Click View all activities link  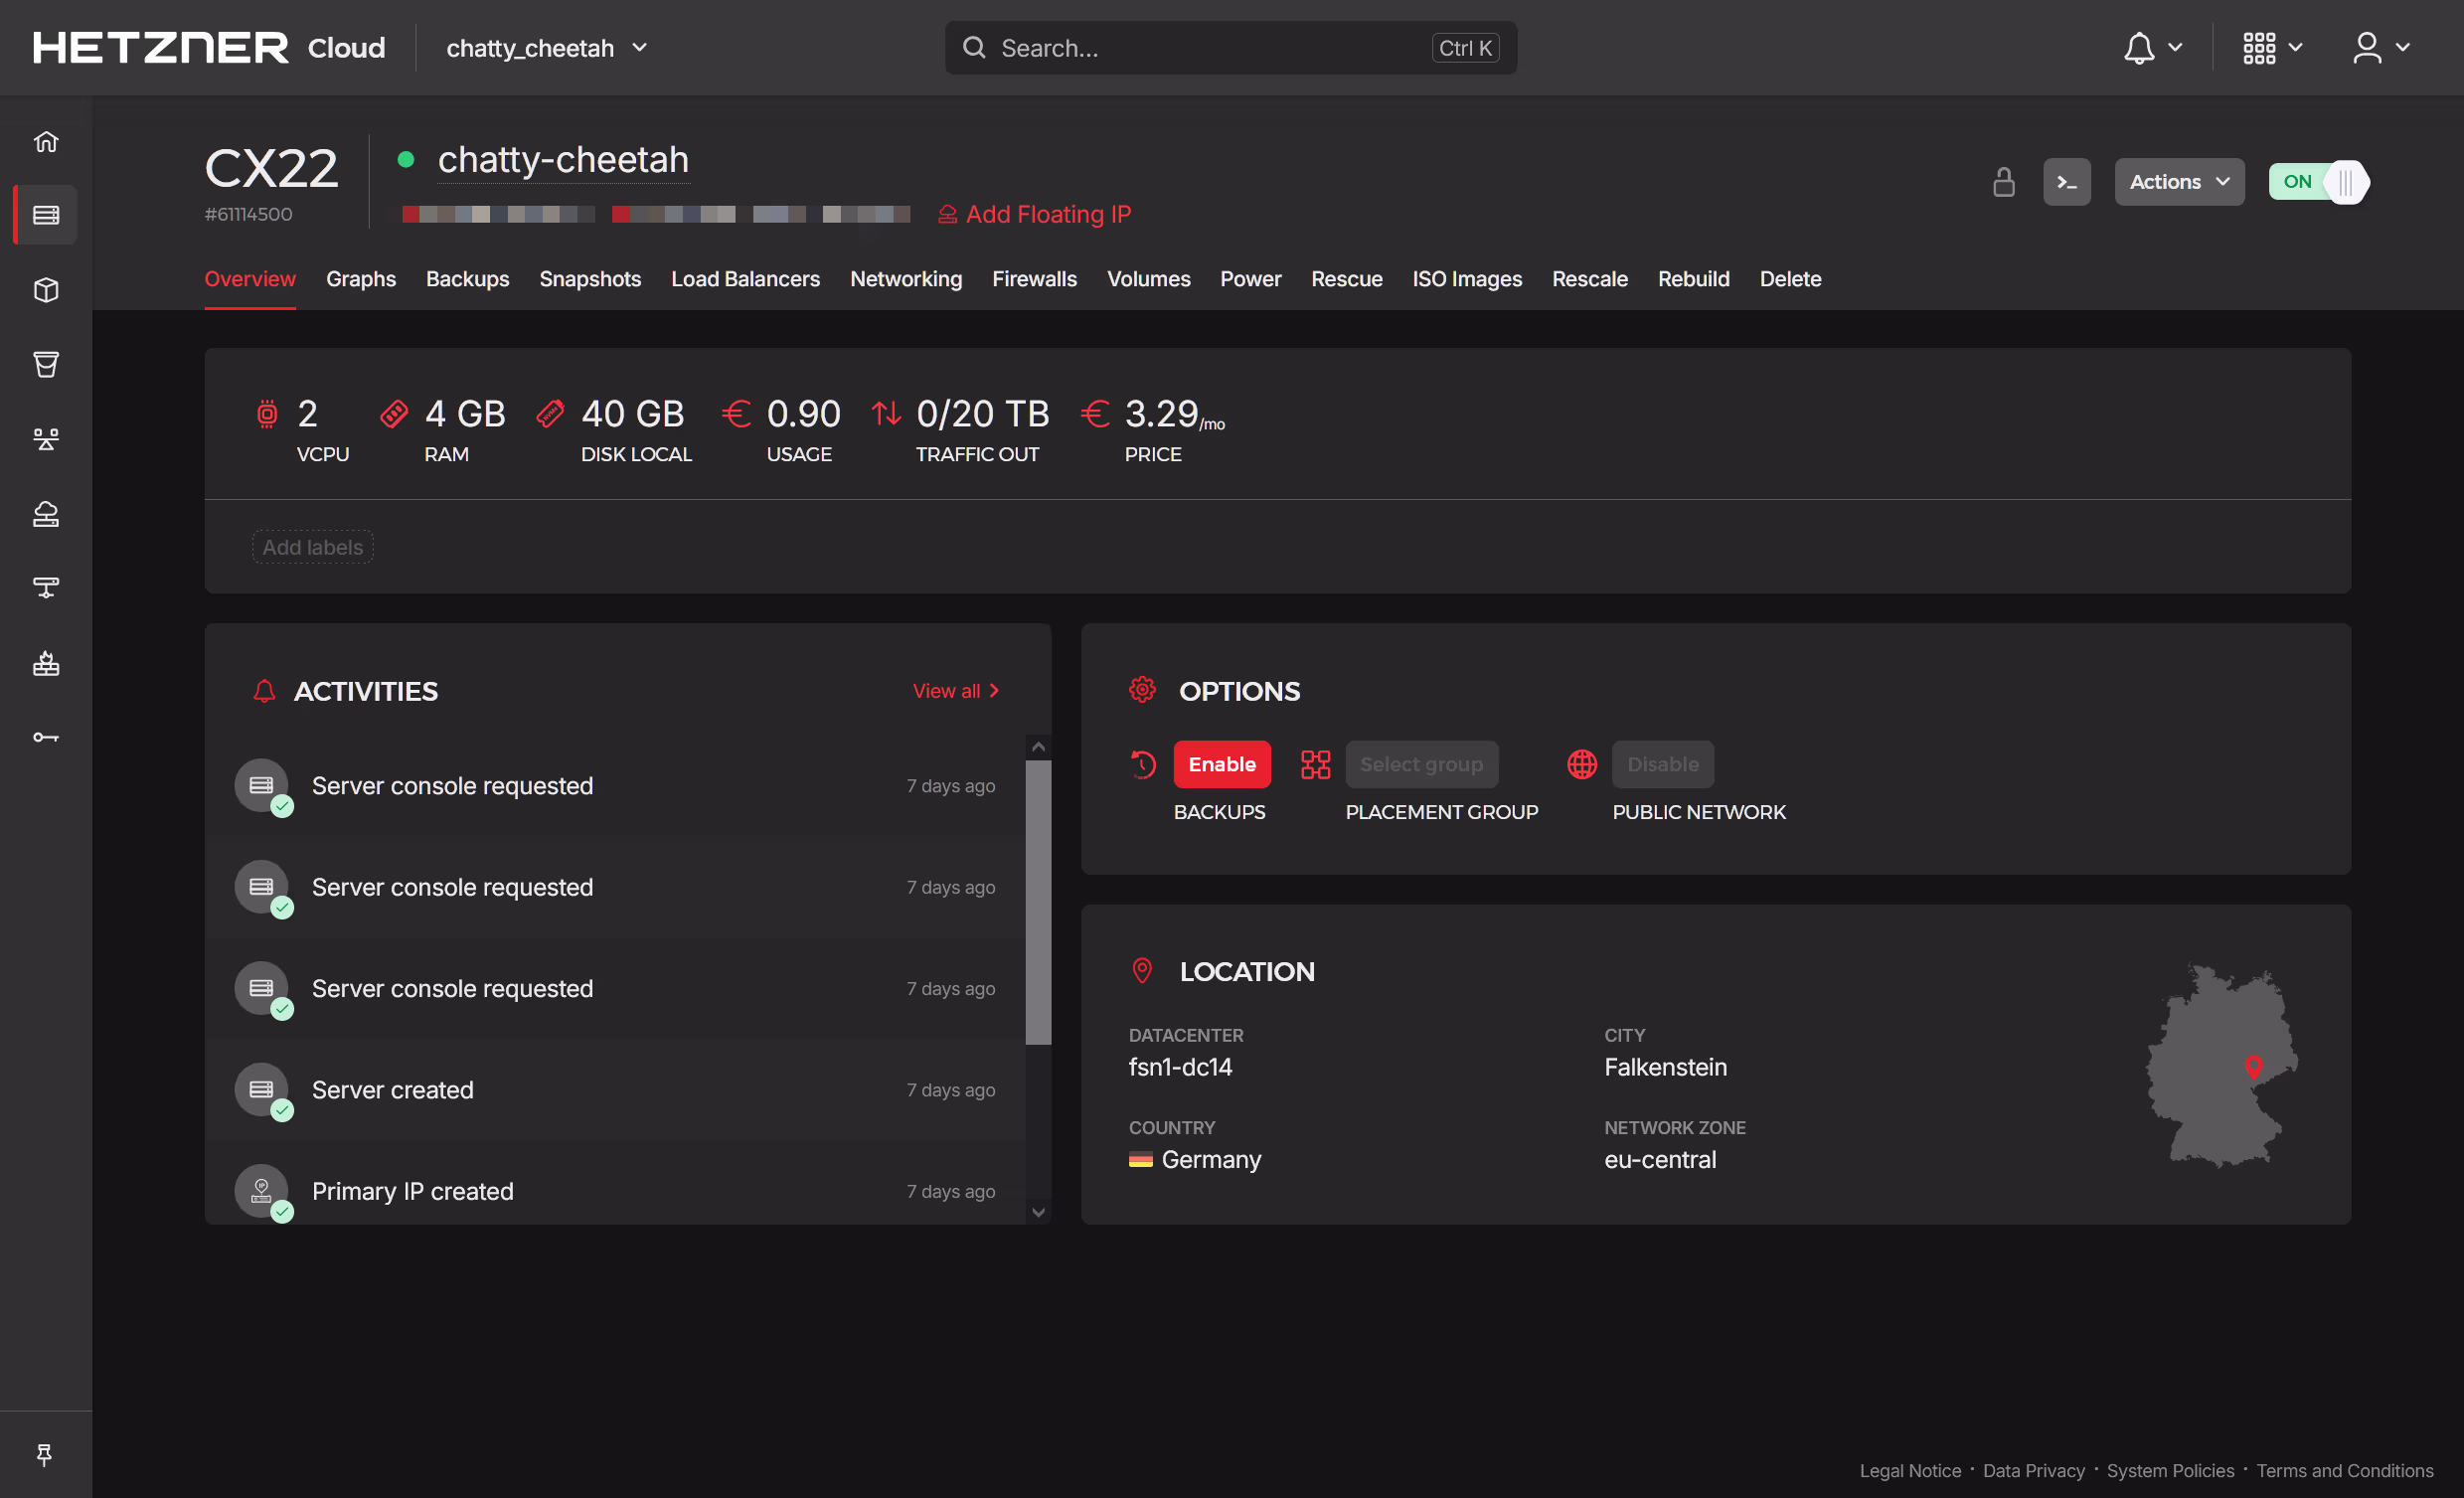pyautogui.click(x=955, y=691)
